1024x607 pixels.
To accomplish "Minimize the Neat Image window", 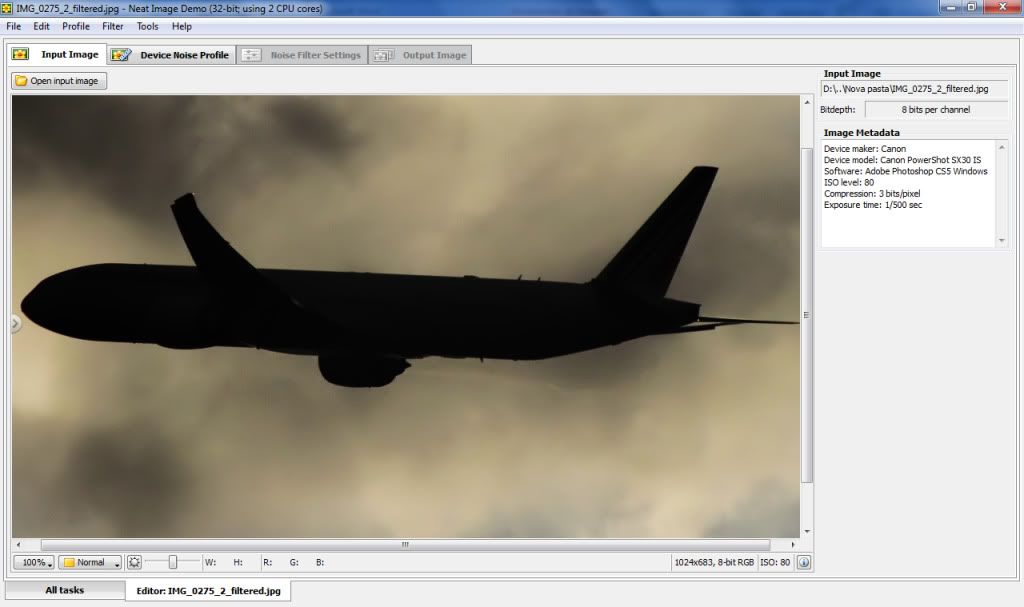I will pyautogui.click(x=951, y=7).
